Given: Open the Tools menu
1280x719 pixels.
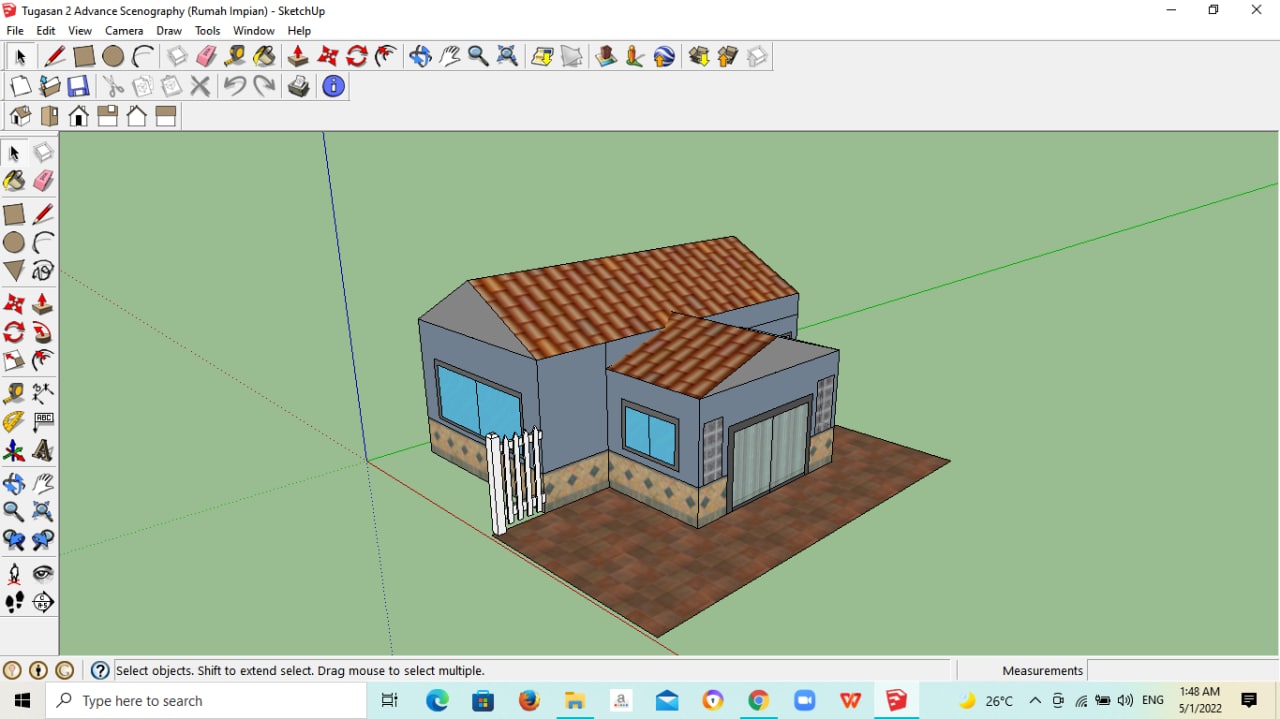Looking at the screenshot, I should (x=207, y=31).
